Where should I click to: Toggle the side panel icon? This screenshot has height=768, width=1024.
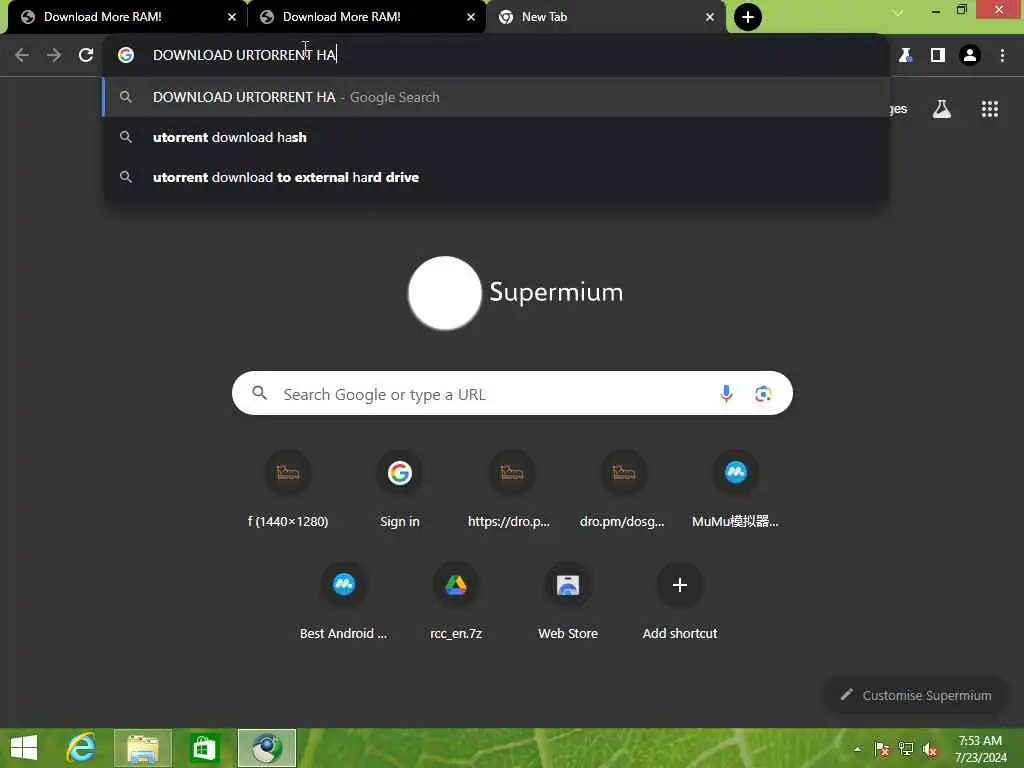point(937,55)
